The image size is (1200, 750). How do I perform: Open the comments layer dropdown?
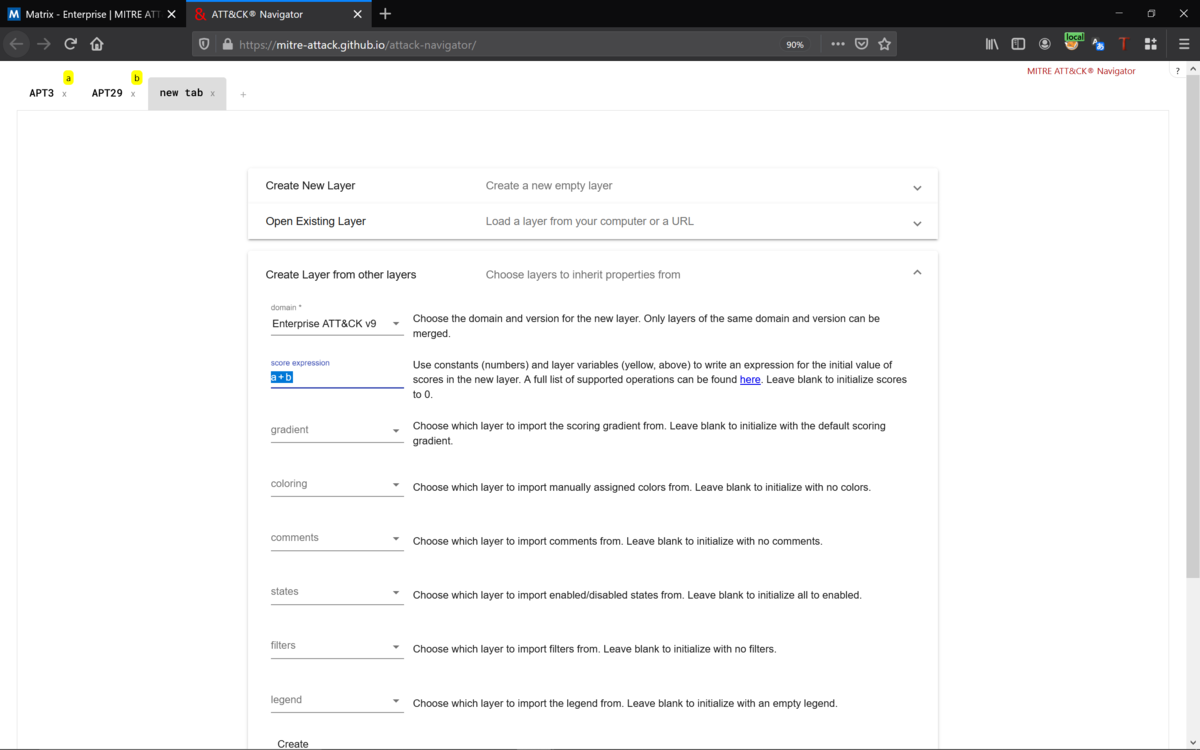(x=337, y=539)
